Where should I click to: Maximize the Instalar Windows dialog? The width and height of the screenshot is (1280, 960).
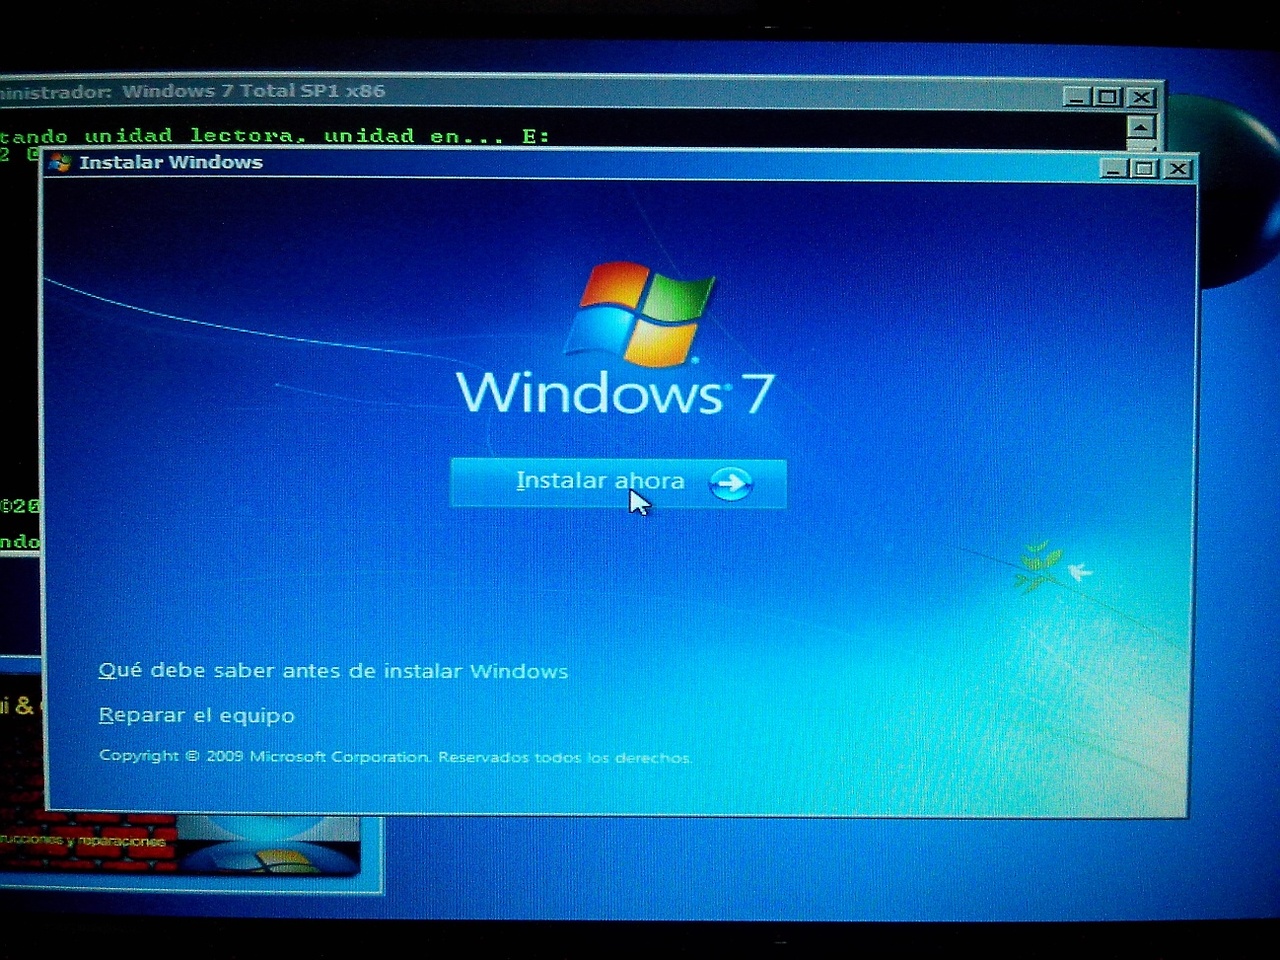[x=1145, y=169]
